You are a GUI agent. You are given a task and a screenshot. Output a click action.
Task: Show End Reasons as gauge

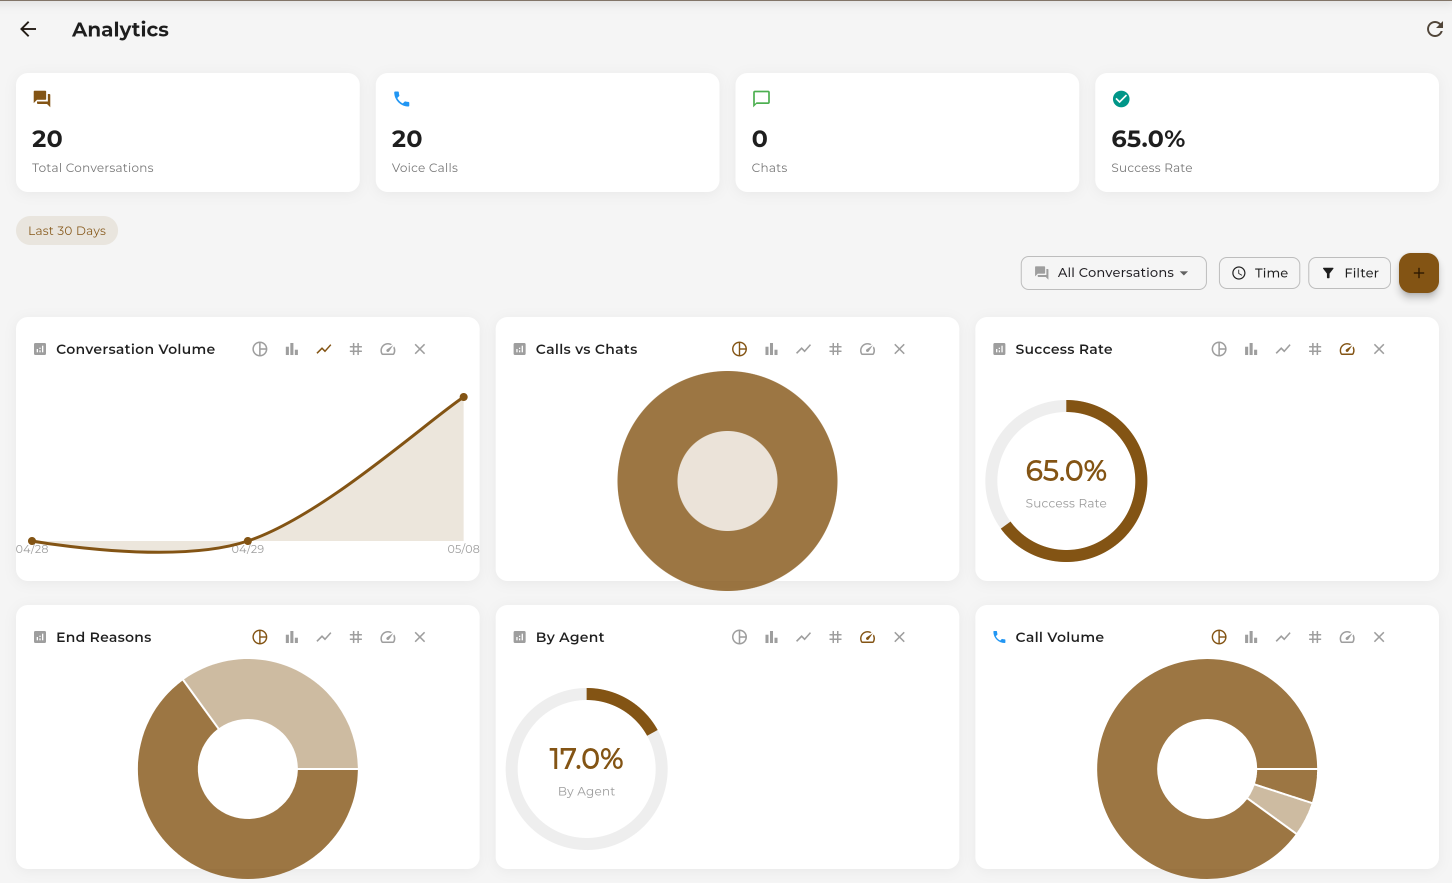(388, 637)
